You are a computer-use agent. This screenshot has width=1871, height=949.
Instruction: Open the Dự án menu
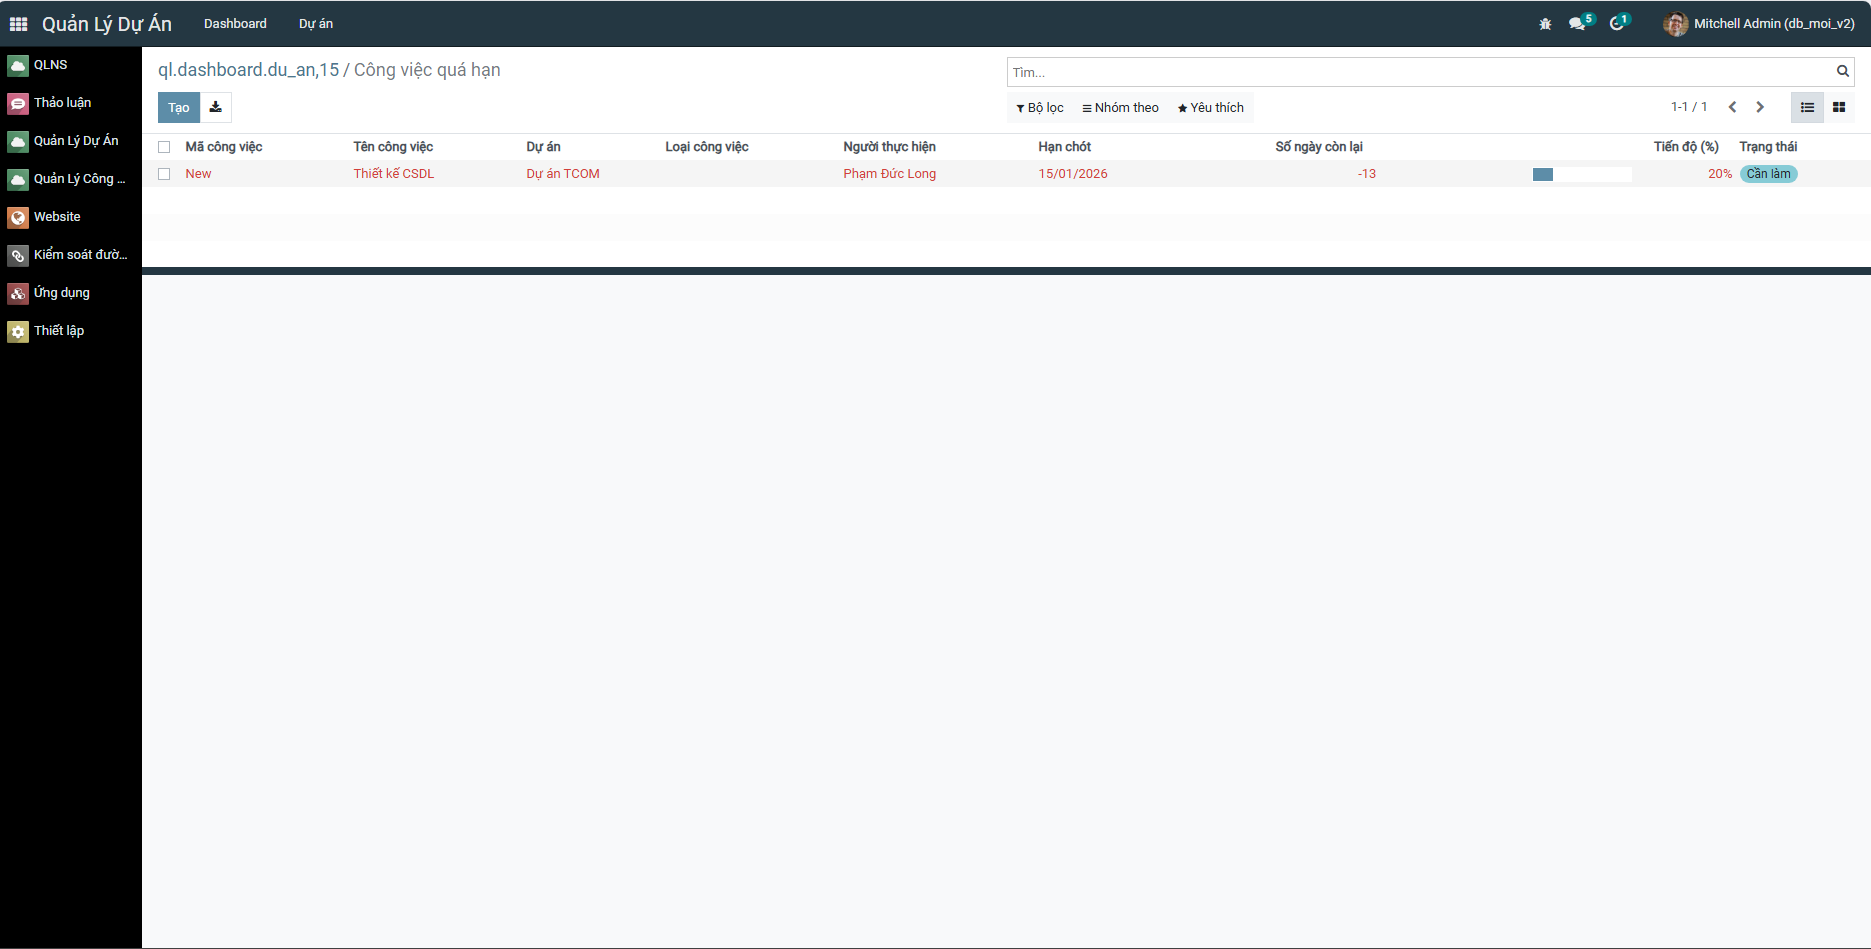click(316, 24)
